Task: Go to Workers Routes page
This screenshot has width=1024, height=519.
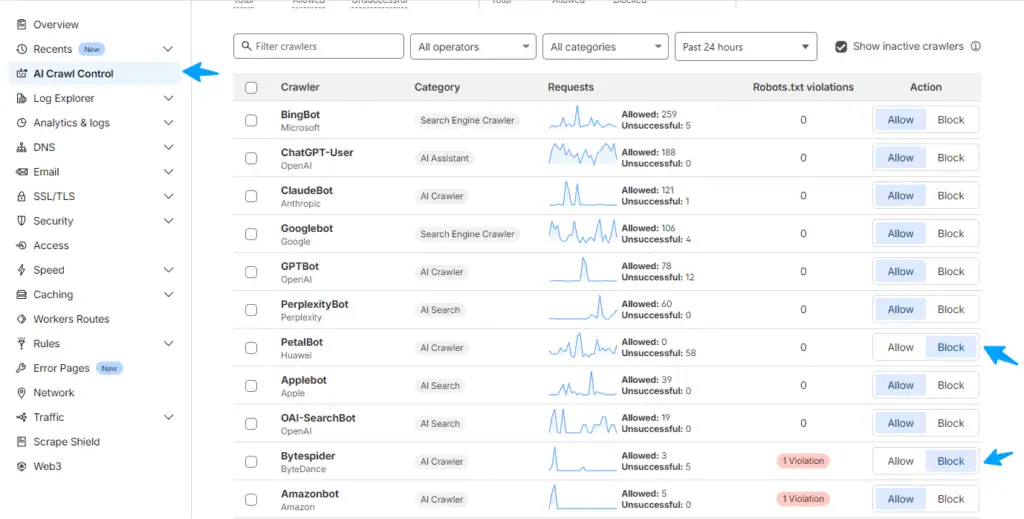Action: (x=71, y=319)
